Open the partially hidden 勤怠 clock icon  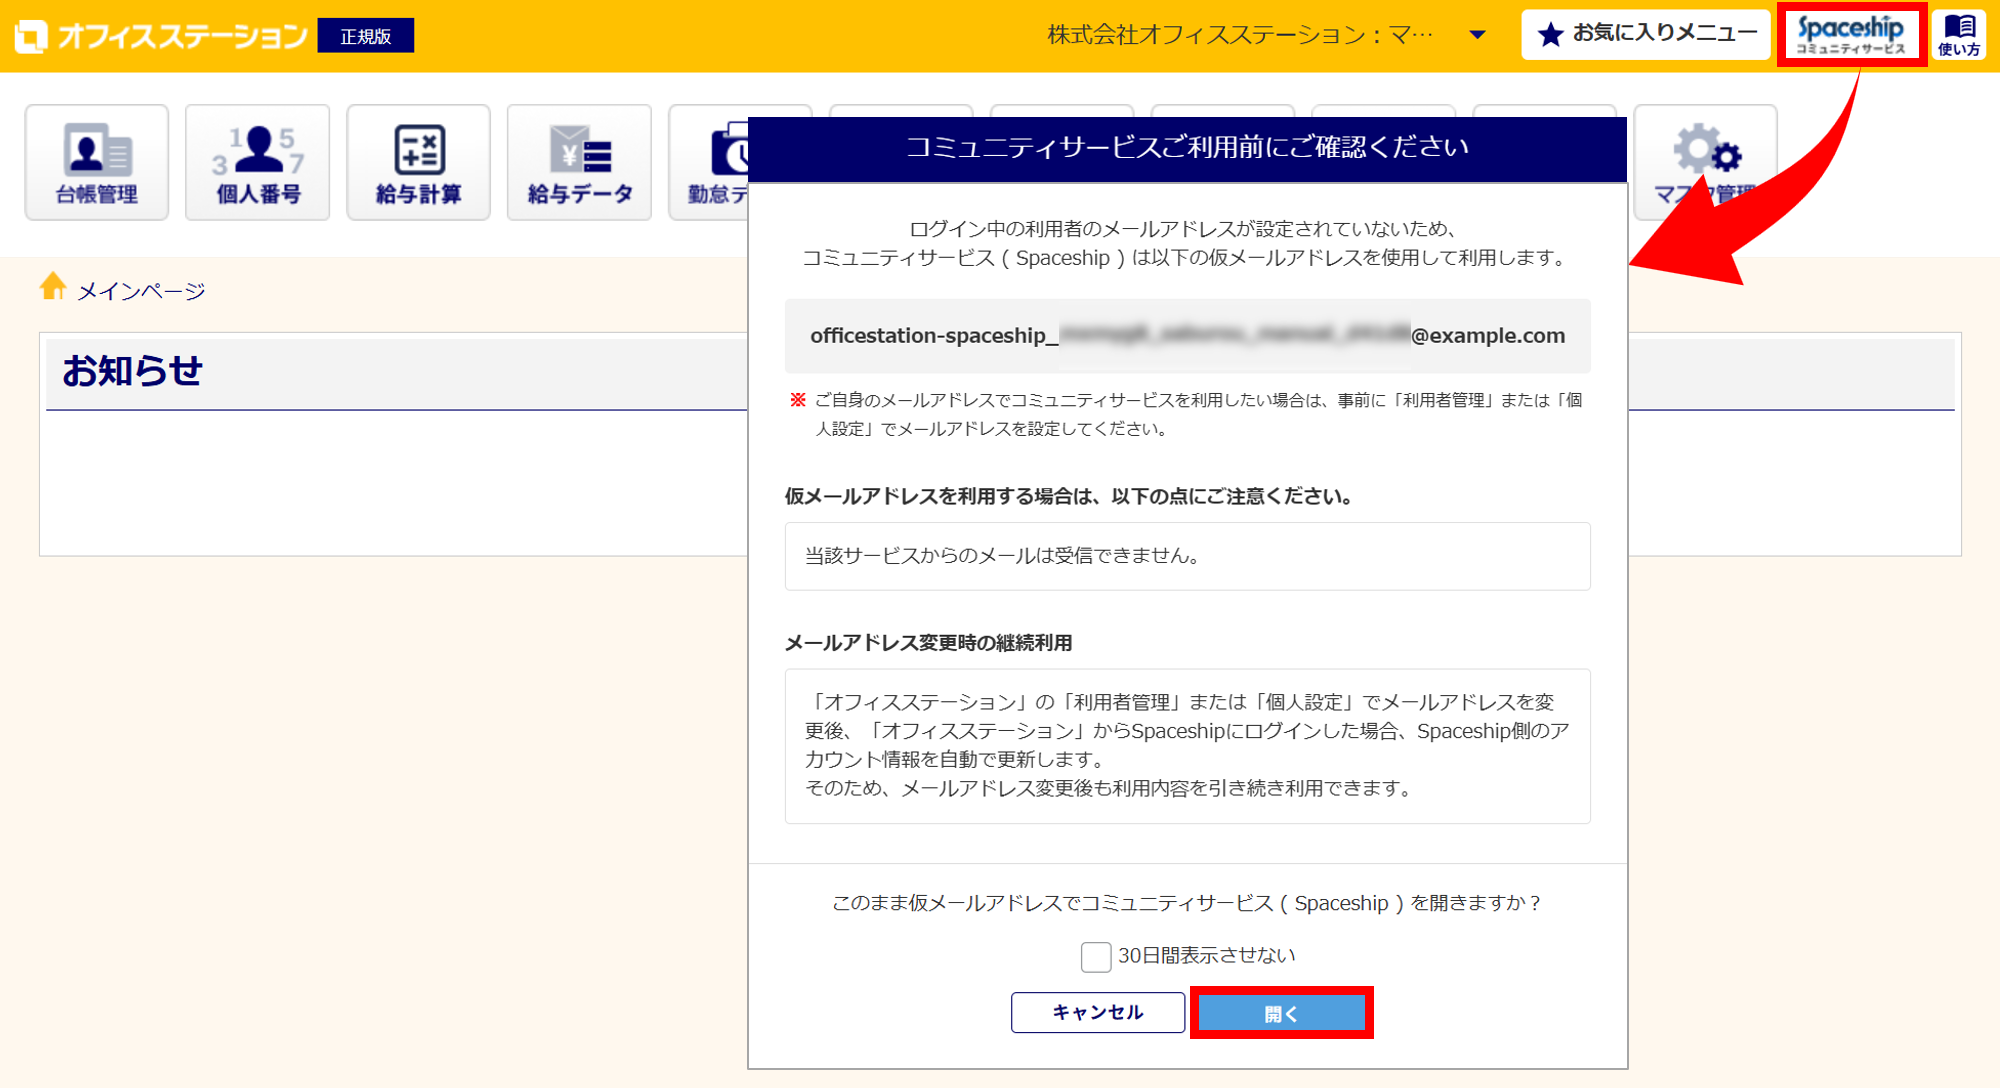[x=709, y=162]
